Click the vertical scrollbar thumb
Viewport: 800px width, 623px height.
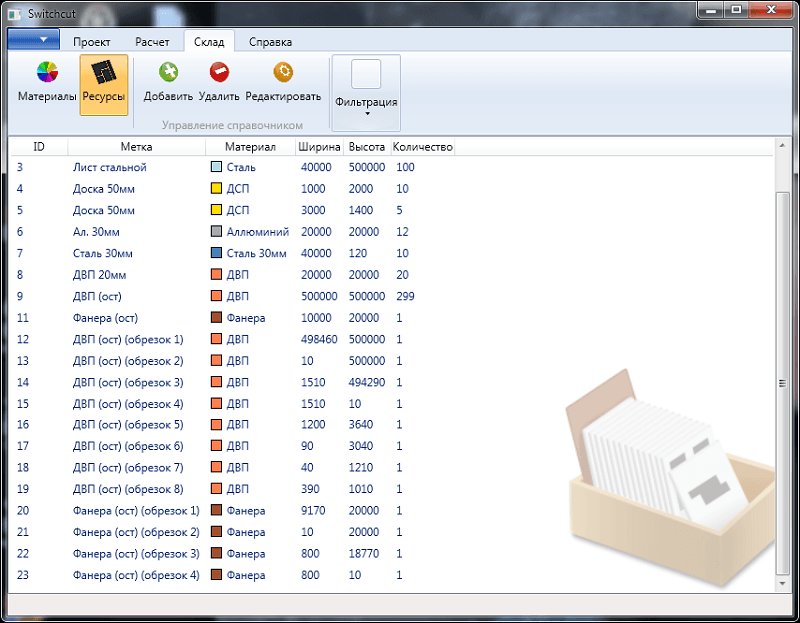point(782,383)
